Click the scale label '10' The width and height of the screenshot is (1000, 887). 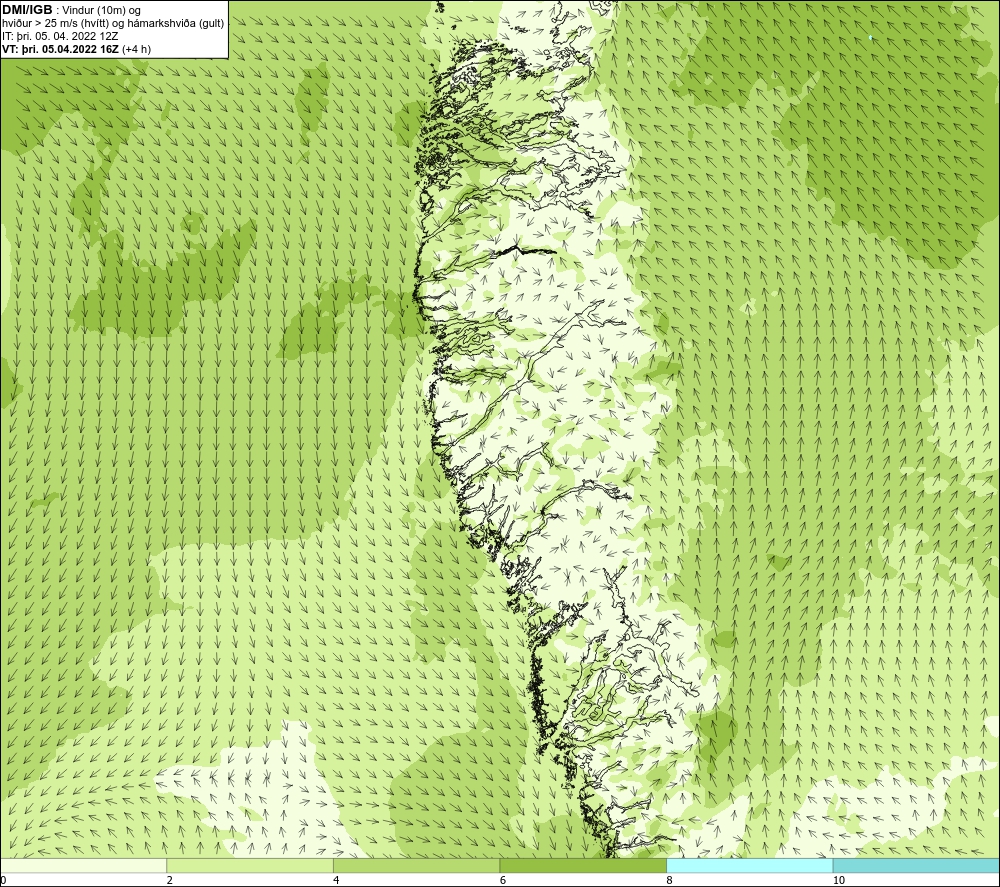coord(839,881)
